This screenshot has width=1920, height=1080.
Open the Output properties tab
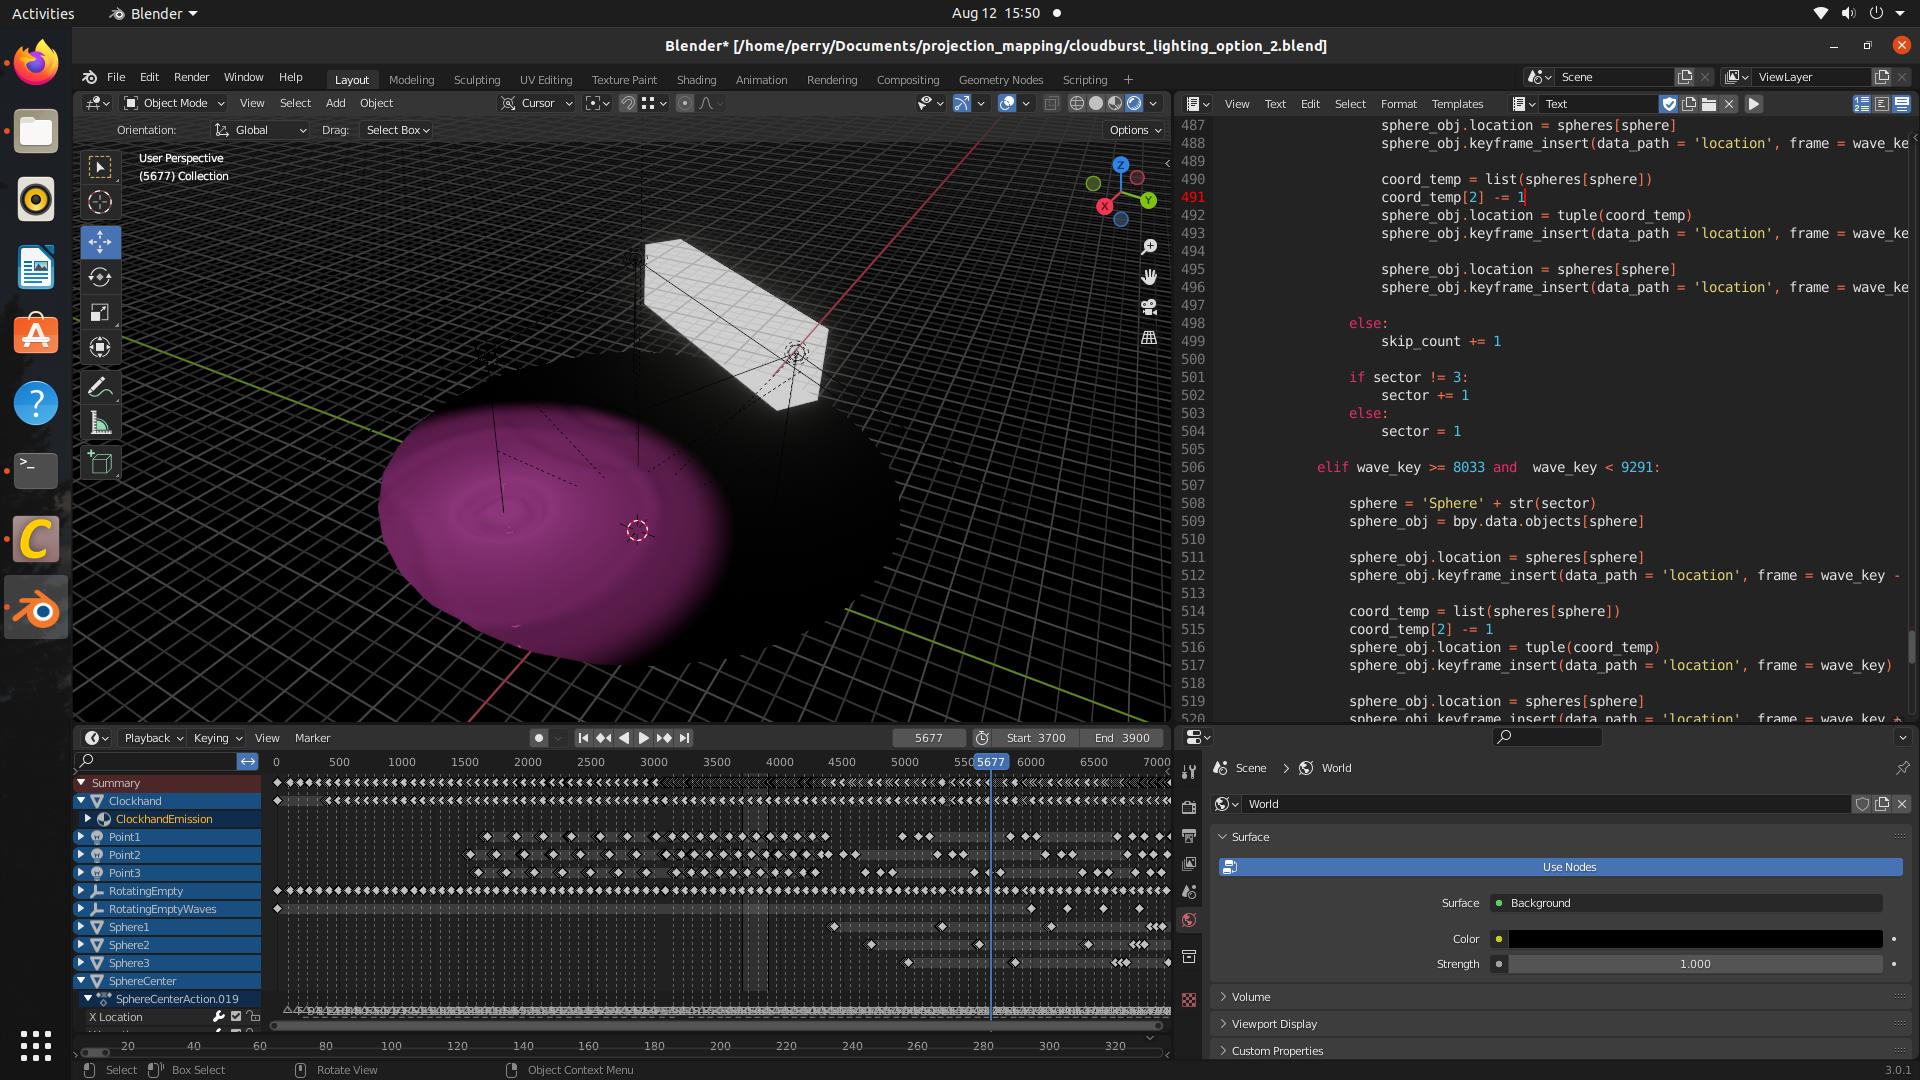[1189, 835]
